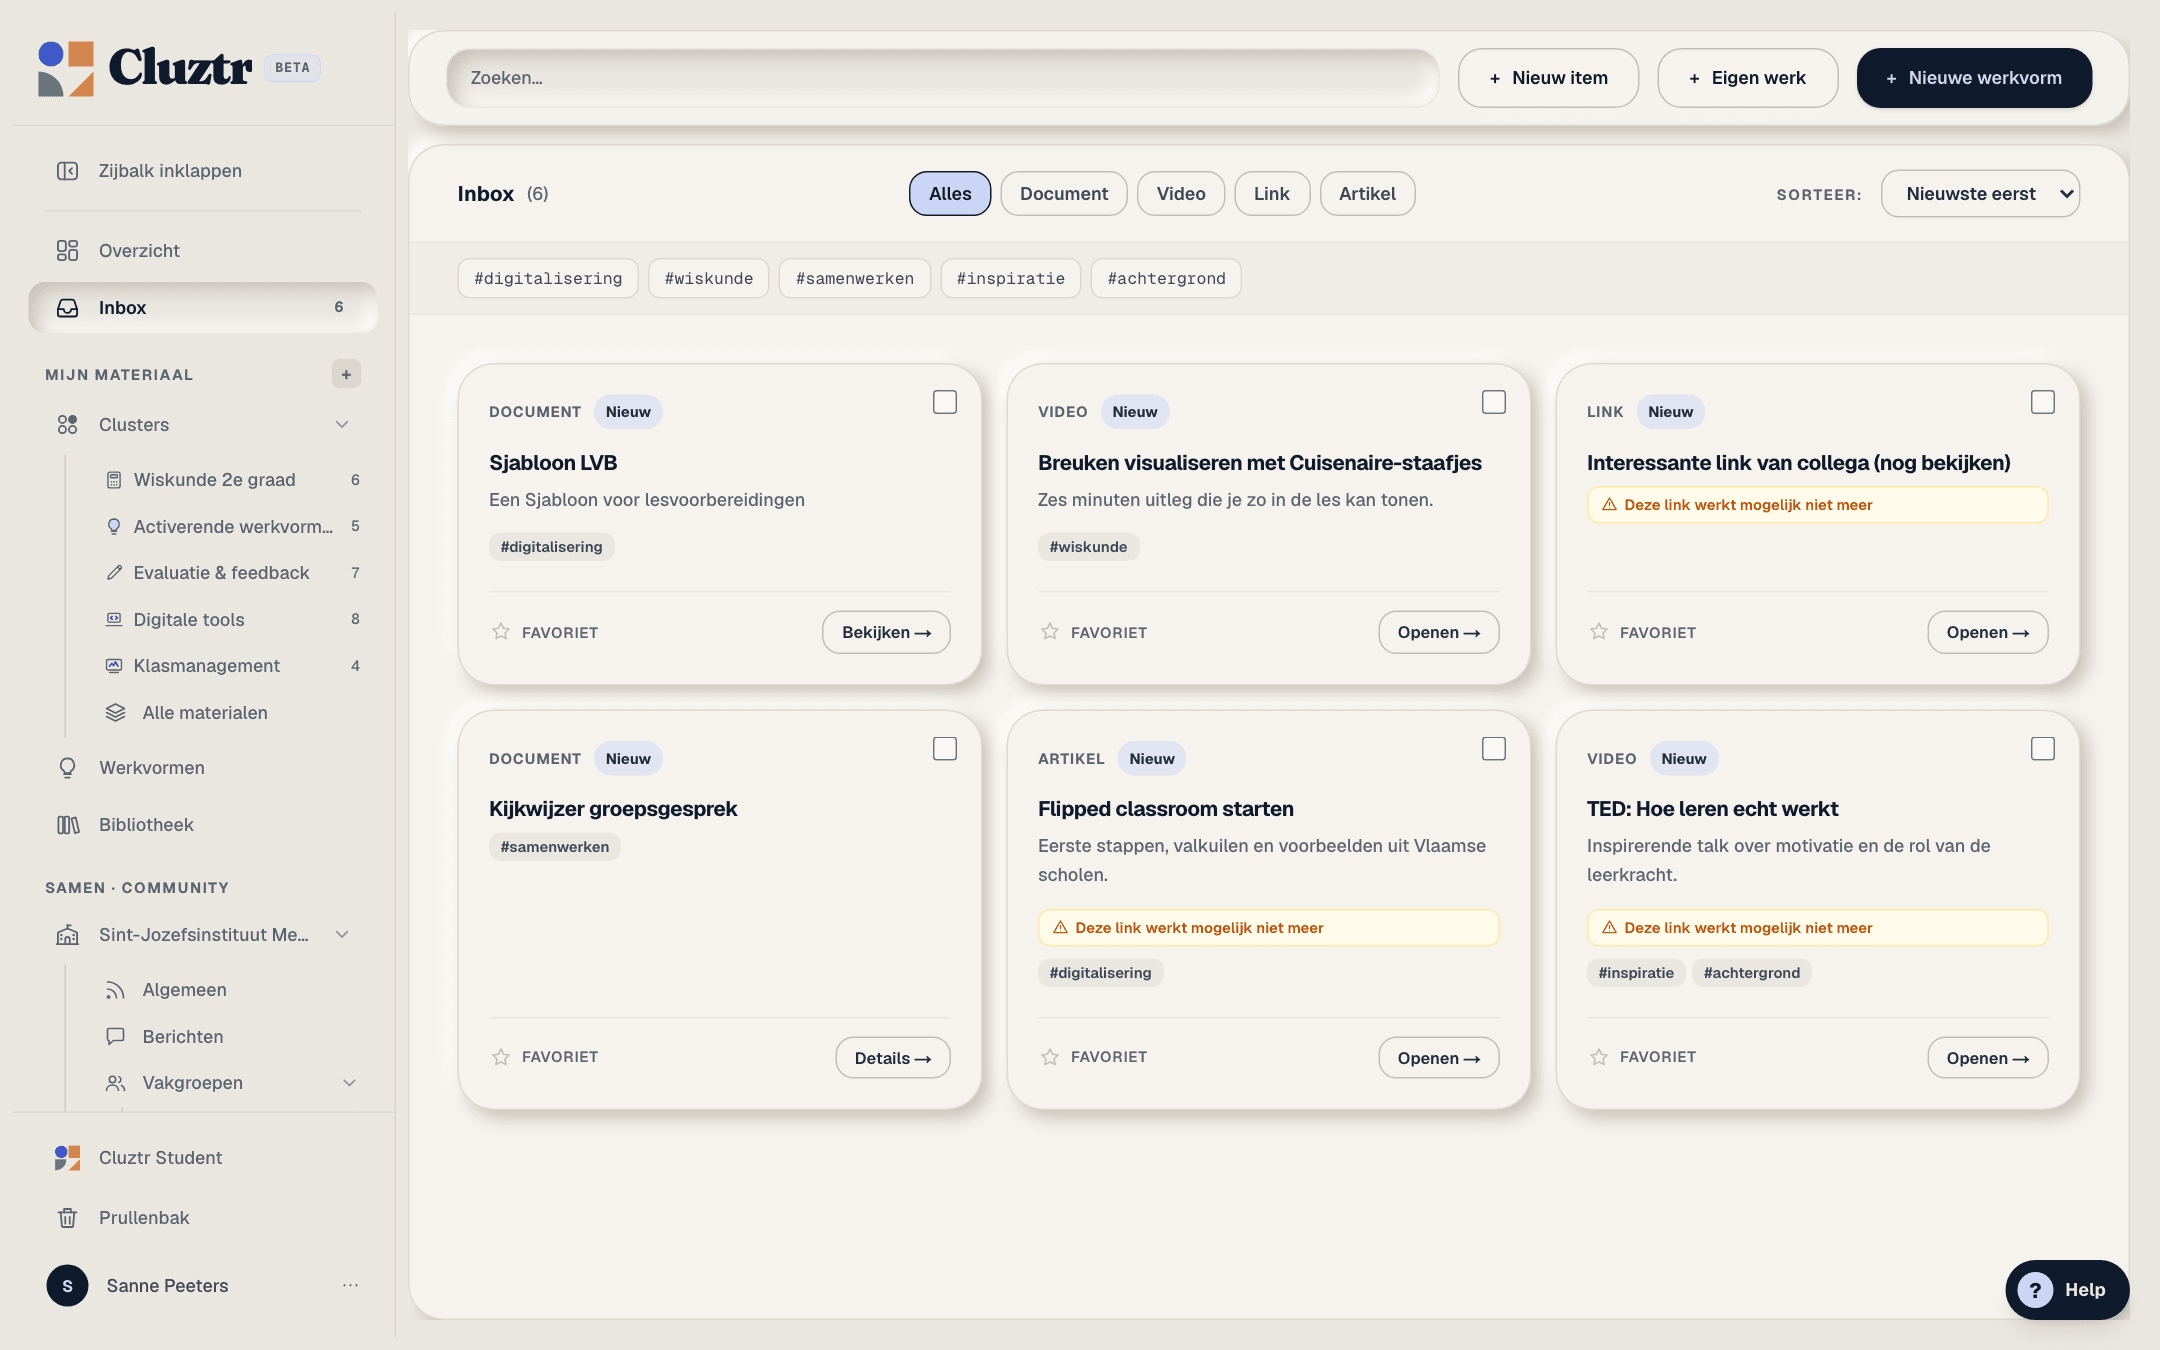Tick the Breuken visualiseren card checkbox

pos(1494,402)
